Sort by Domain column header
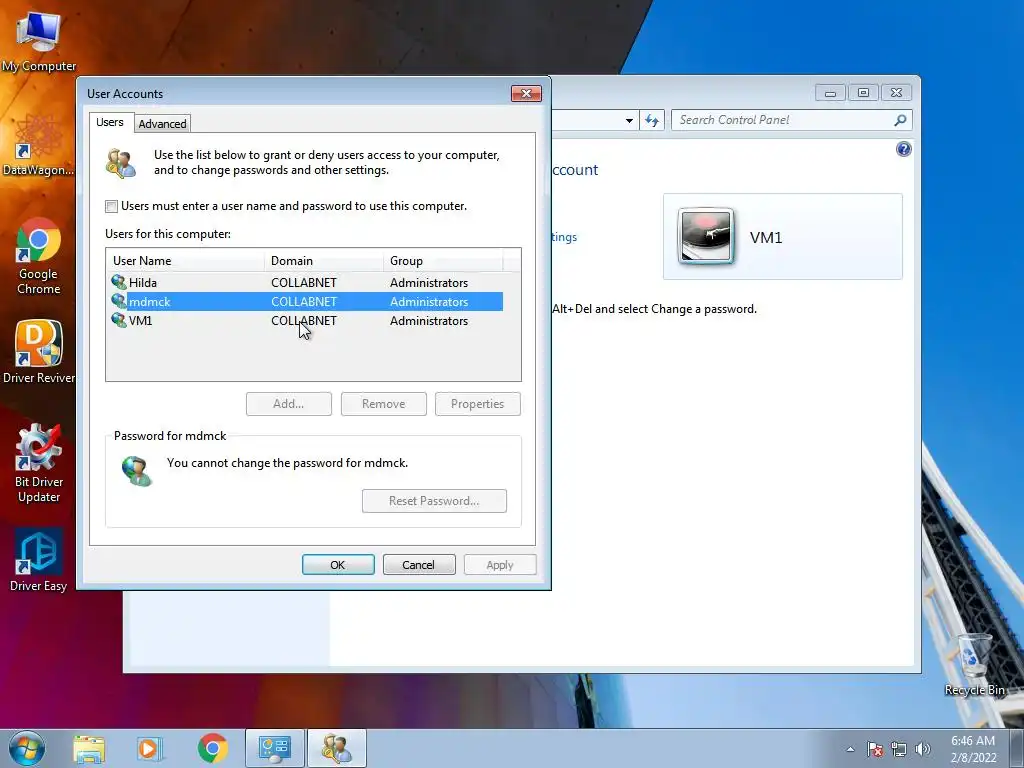Viewport: 1024px width, 768px height. [324, 261]
